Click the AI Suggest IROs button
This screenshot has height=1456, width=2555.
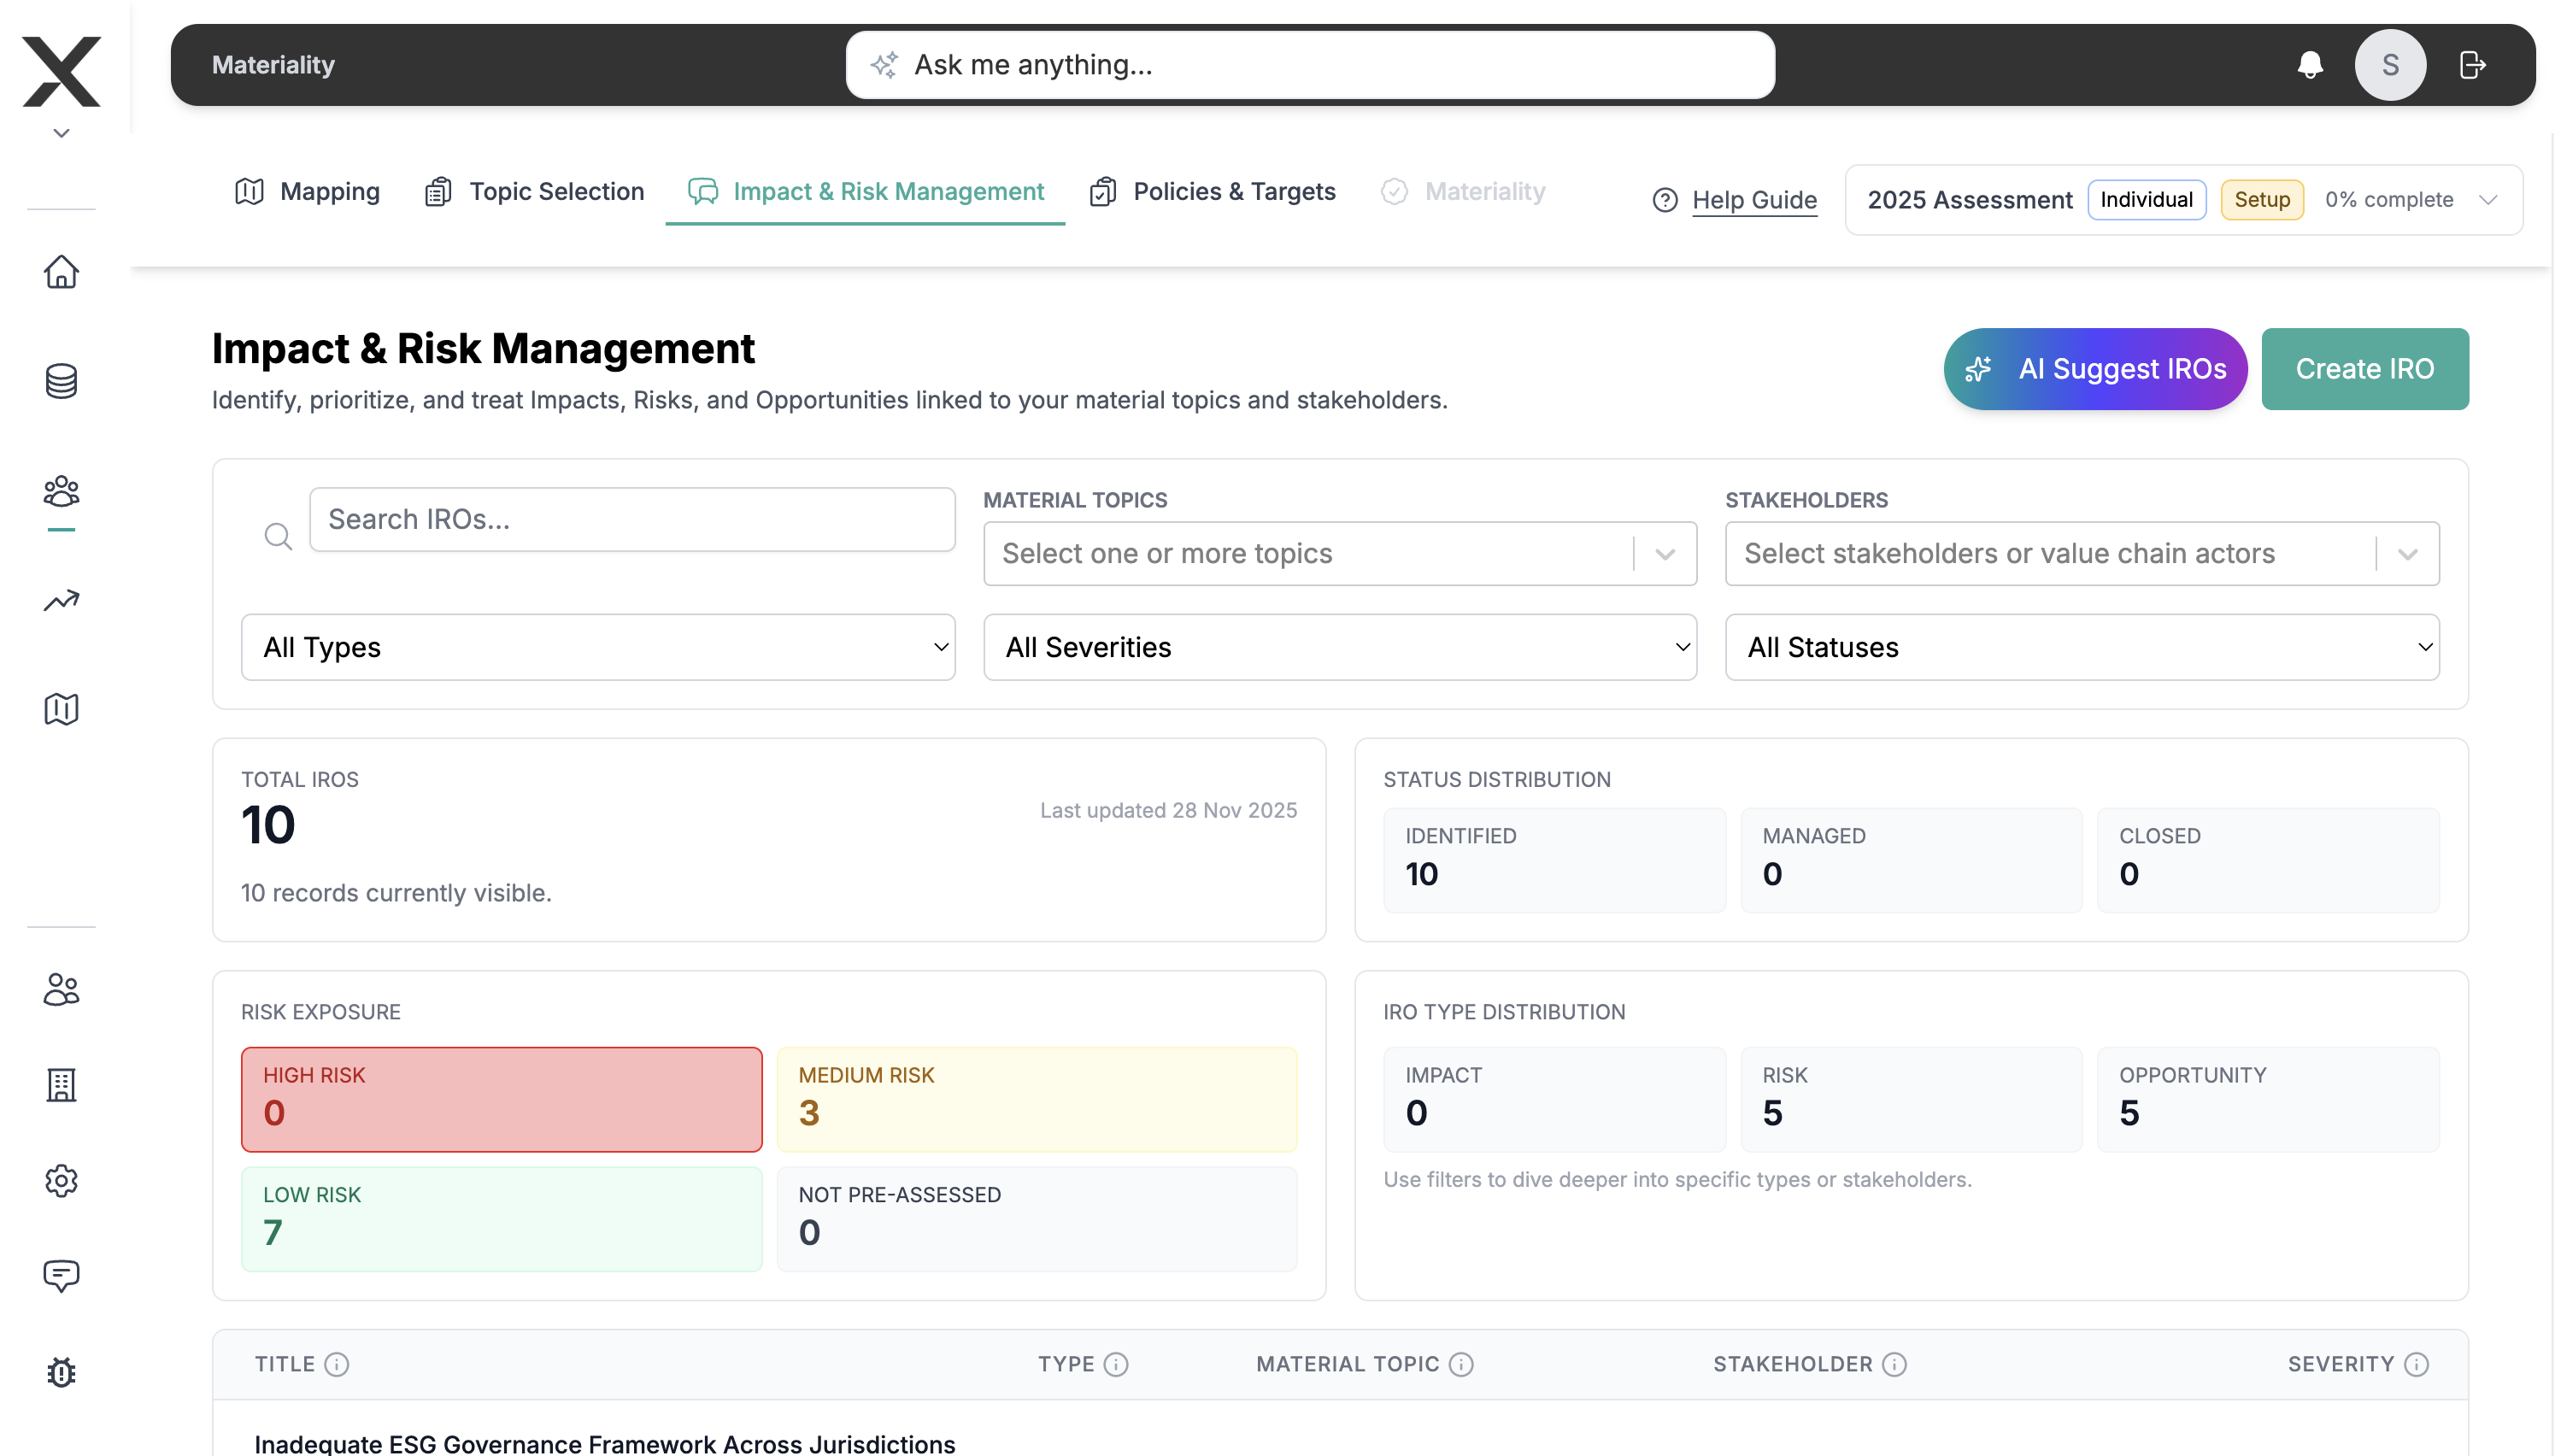2095,369
